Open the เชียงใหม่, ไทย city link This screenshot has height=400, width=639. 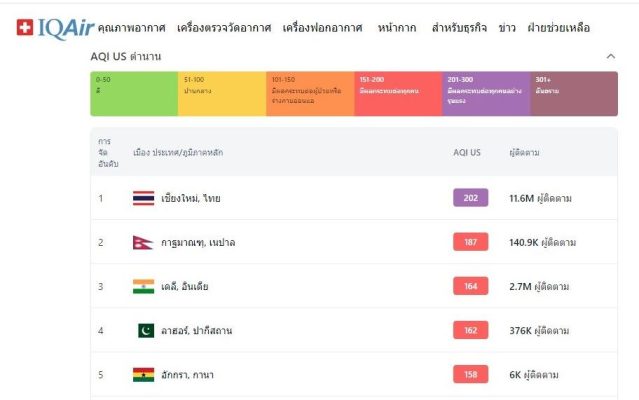click(191, 198)
